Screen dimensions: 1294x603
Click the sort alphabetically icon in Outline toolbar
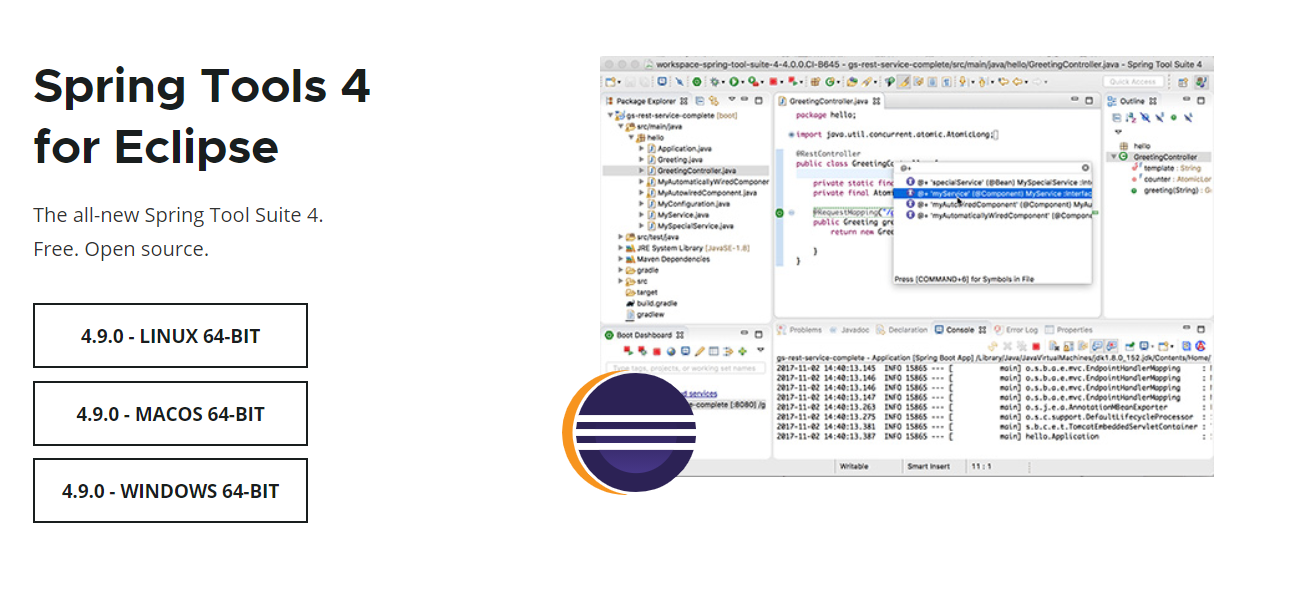pyautogui.click(x=1131, y=117)
